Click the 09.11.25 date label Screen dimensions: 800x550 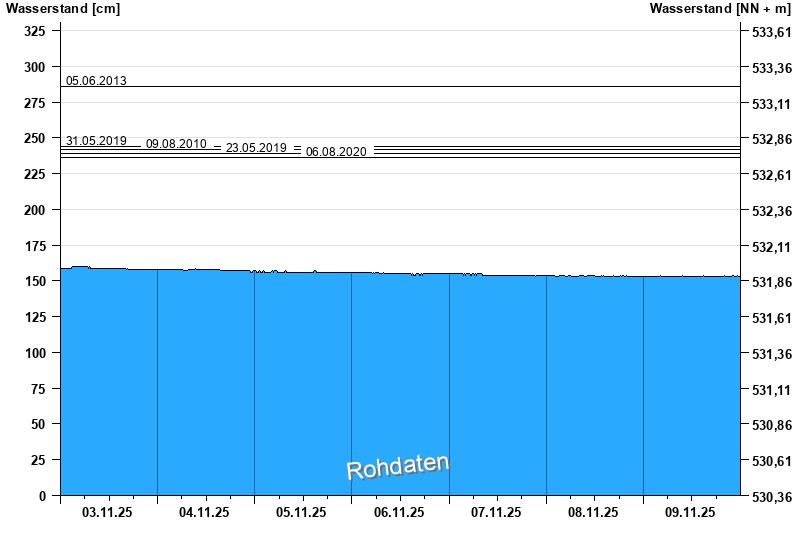(x=690, y=512)
